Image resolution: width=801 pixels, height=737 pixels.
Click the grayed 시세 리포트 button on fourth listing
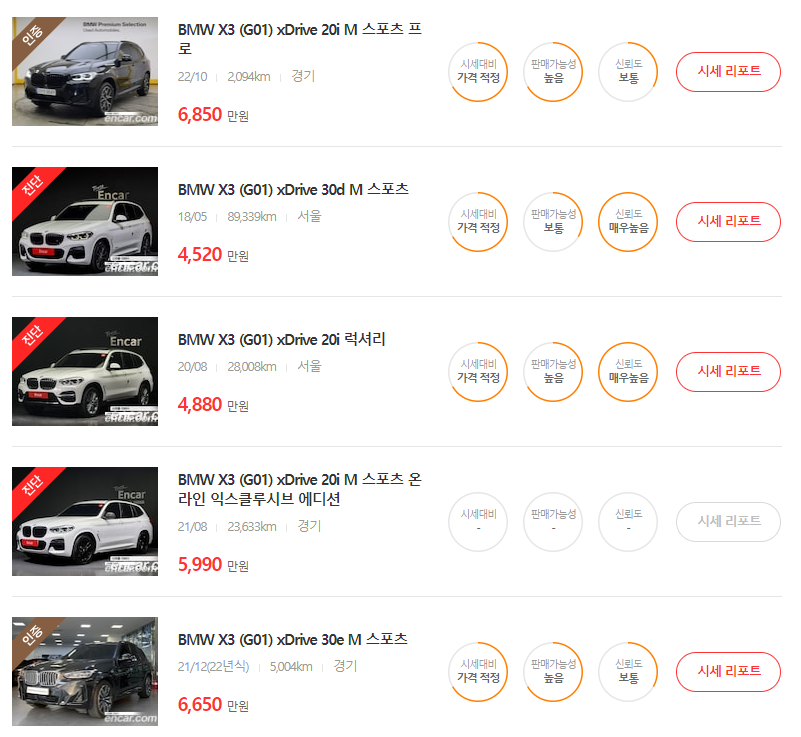[x=729, y=522]
